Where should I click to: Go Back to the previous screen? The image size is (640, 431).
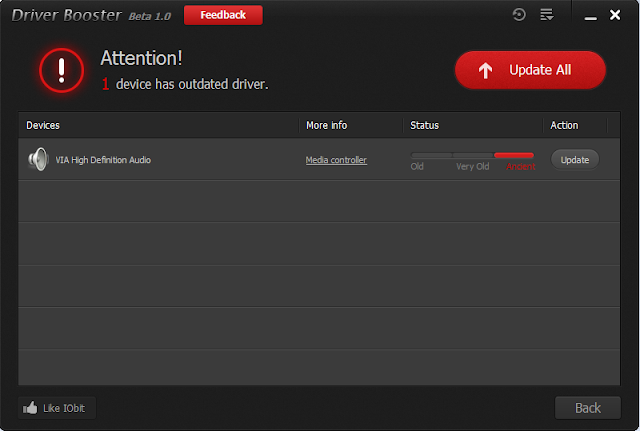[x=588, y=408]
